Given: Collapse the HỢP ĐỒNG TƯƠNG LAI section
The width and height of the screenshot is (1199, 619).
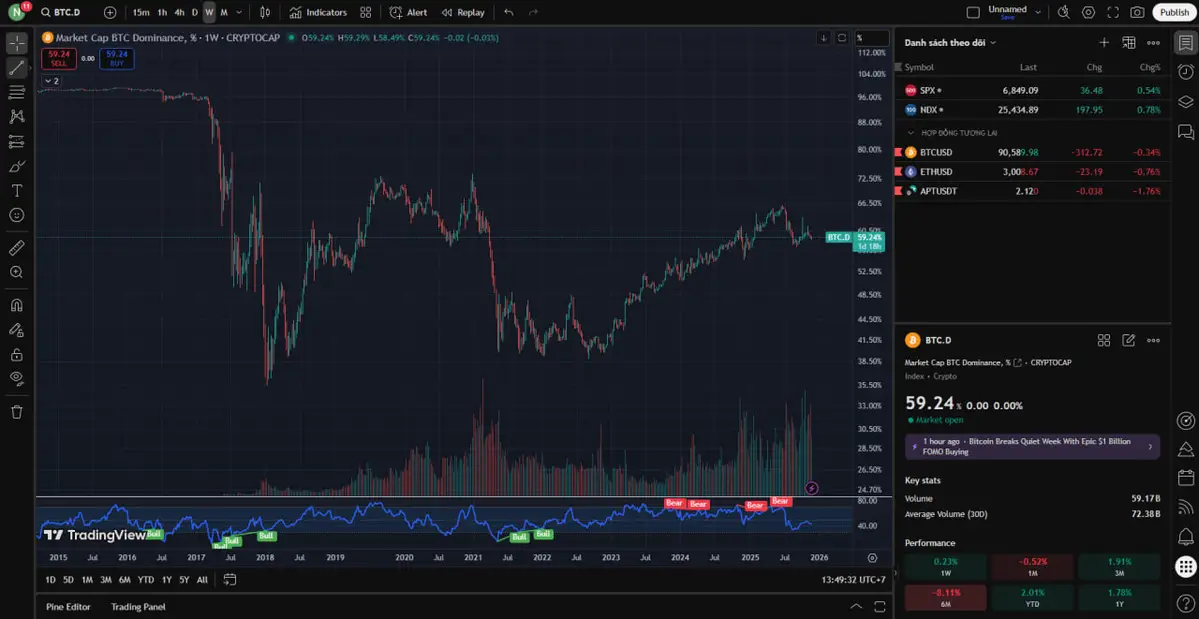Looking at the screenshot, I should pyautogui.click(x=911, y=132).
